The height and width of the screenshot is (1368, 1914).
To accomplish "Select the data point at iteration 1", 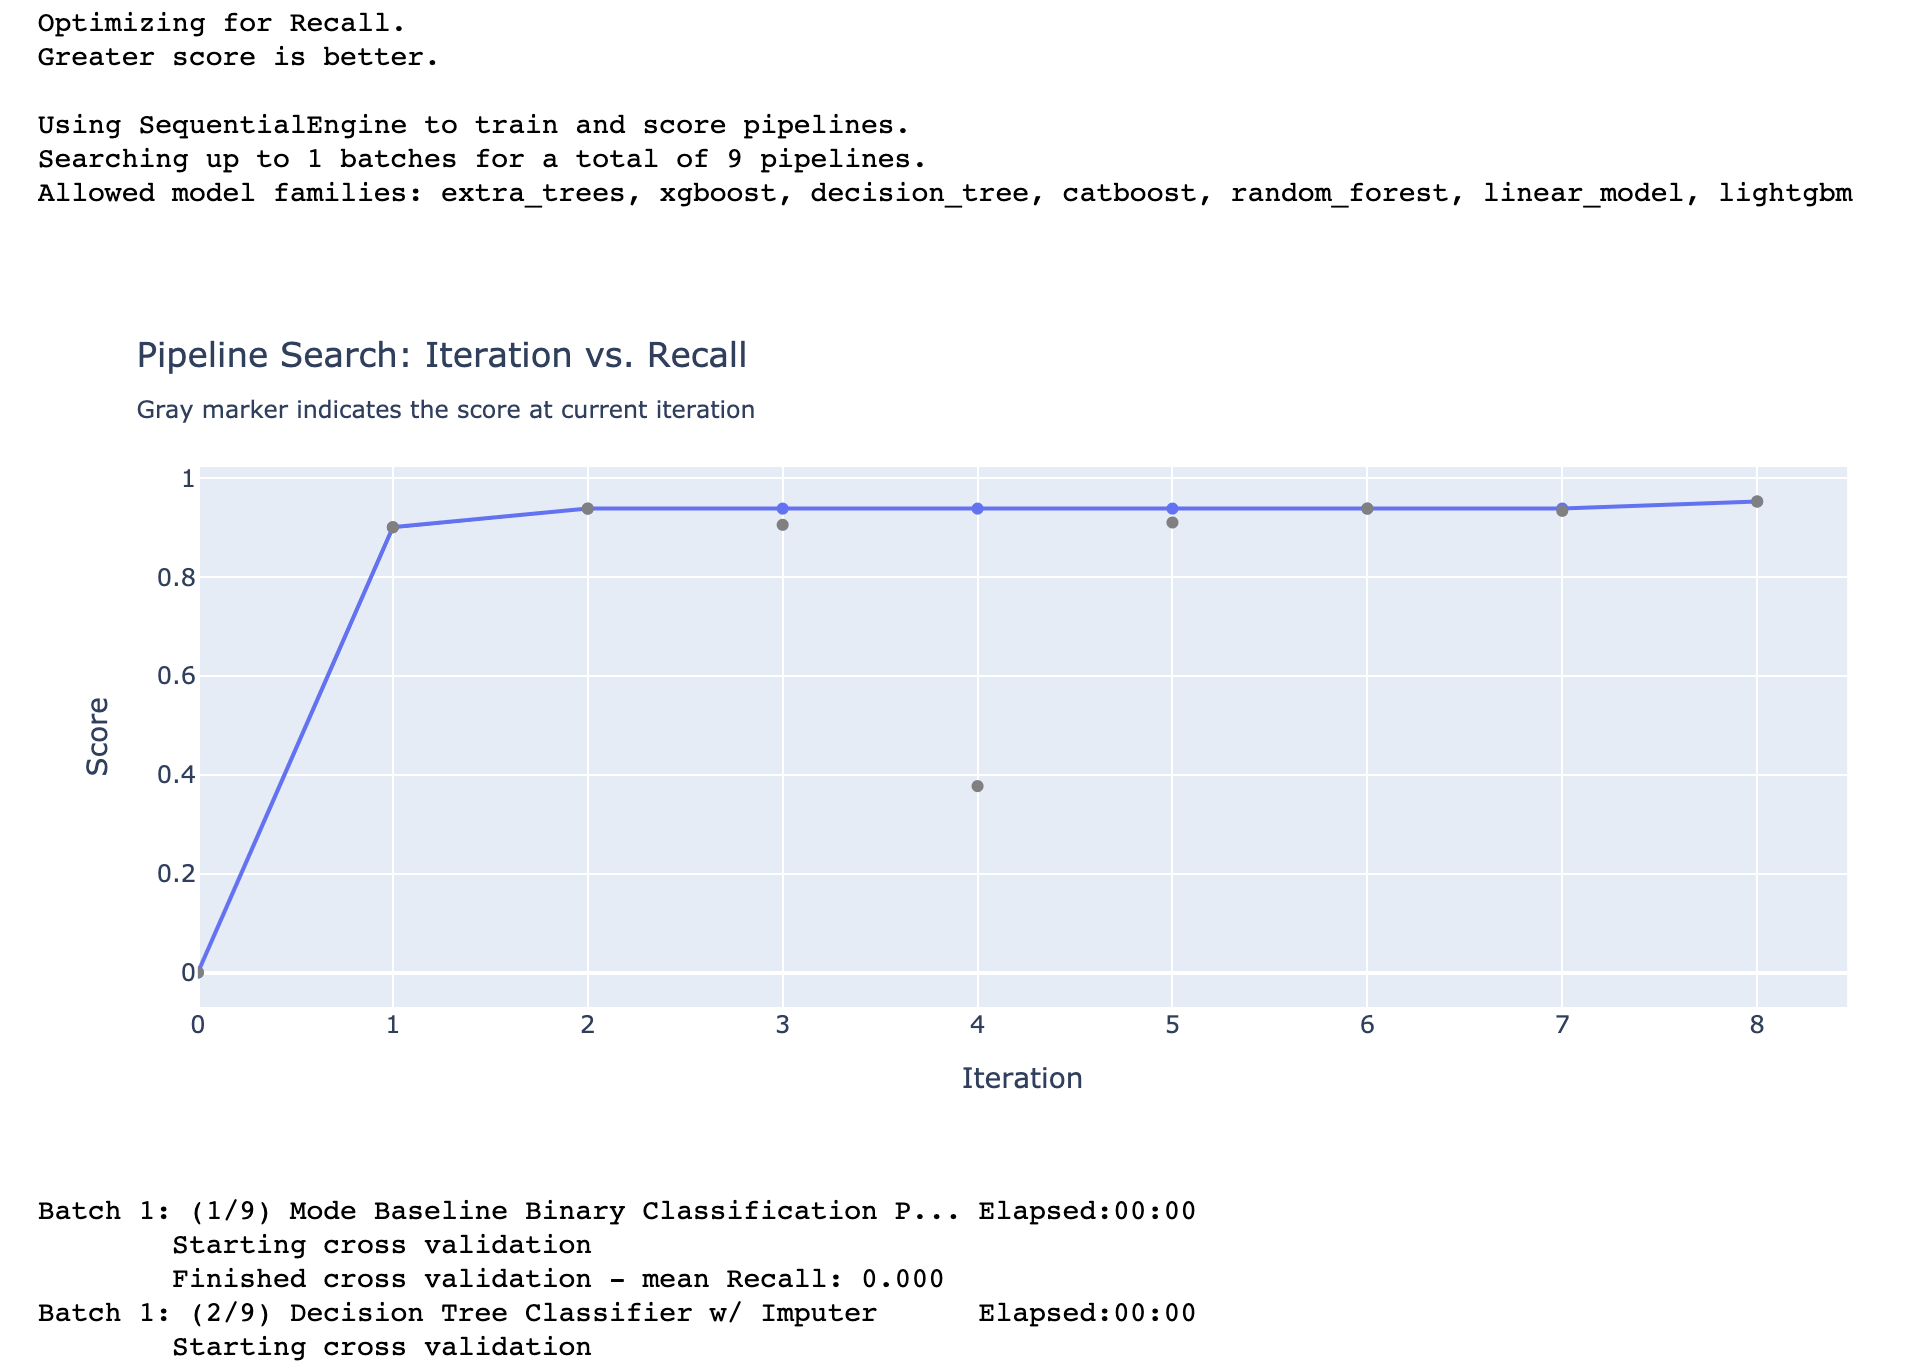I will pos(393,527).
